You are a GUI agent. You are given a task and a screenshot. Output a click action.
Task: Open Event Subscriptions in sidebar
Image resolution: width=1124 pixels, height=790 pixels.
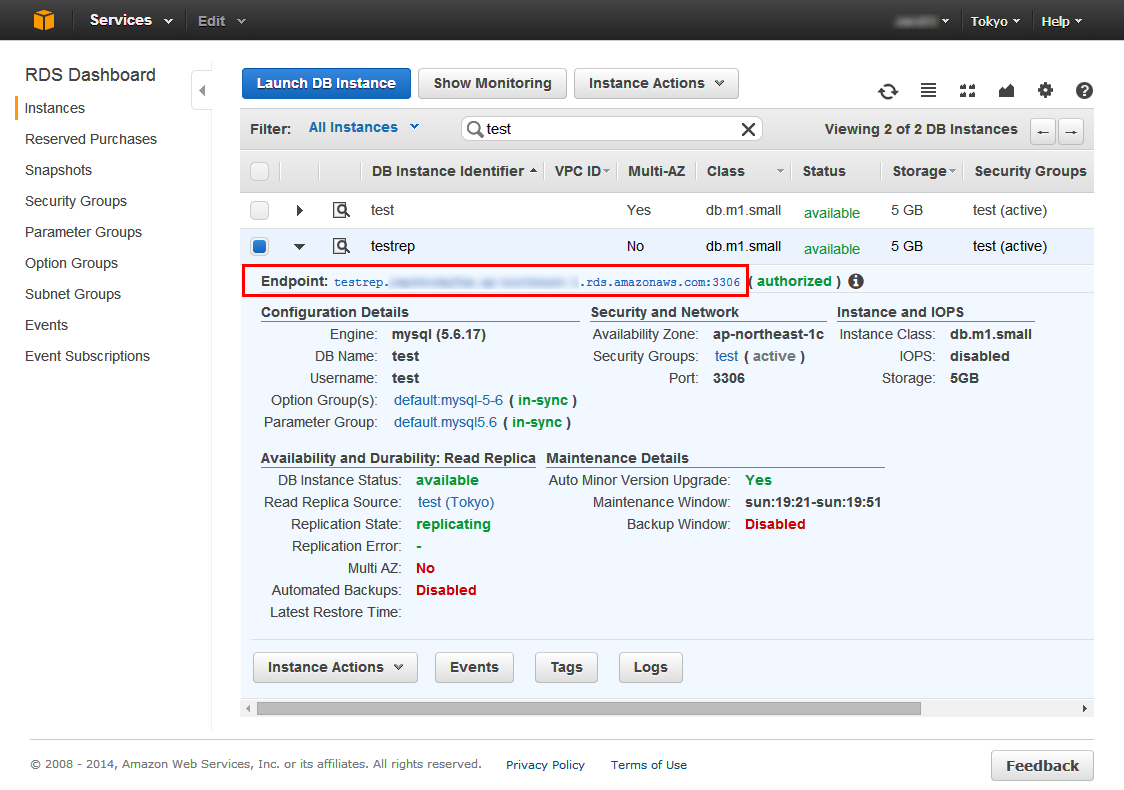click(87, 356)
